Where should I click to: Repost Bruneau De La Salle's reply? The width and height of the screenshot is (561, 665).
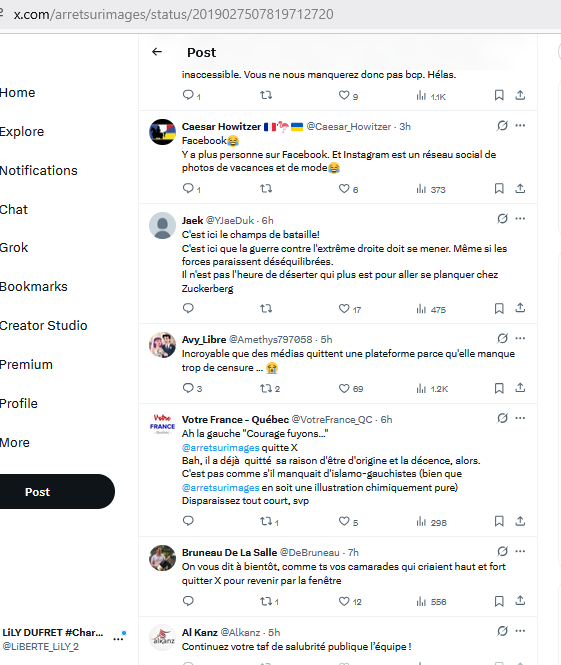pos(269,601)
